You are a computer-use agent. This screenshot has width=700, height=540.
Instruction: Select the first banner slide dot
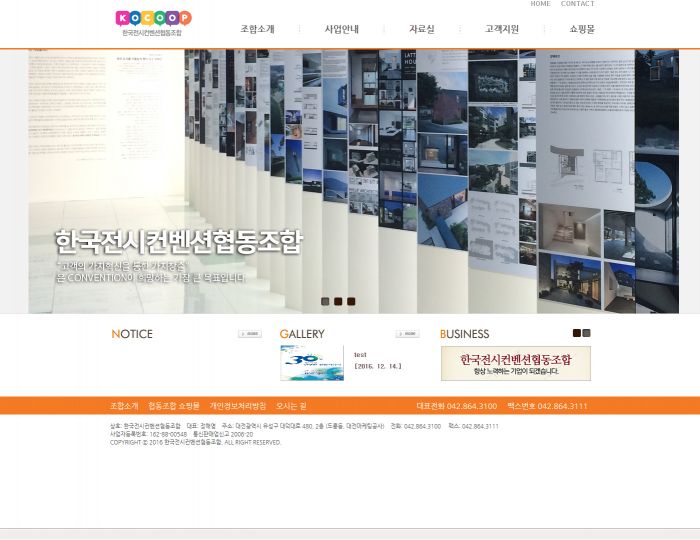pyautogui.click(x=325, y=301)
